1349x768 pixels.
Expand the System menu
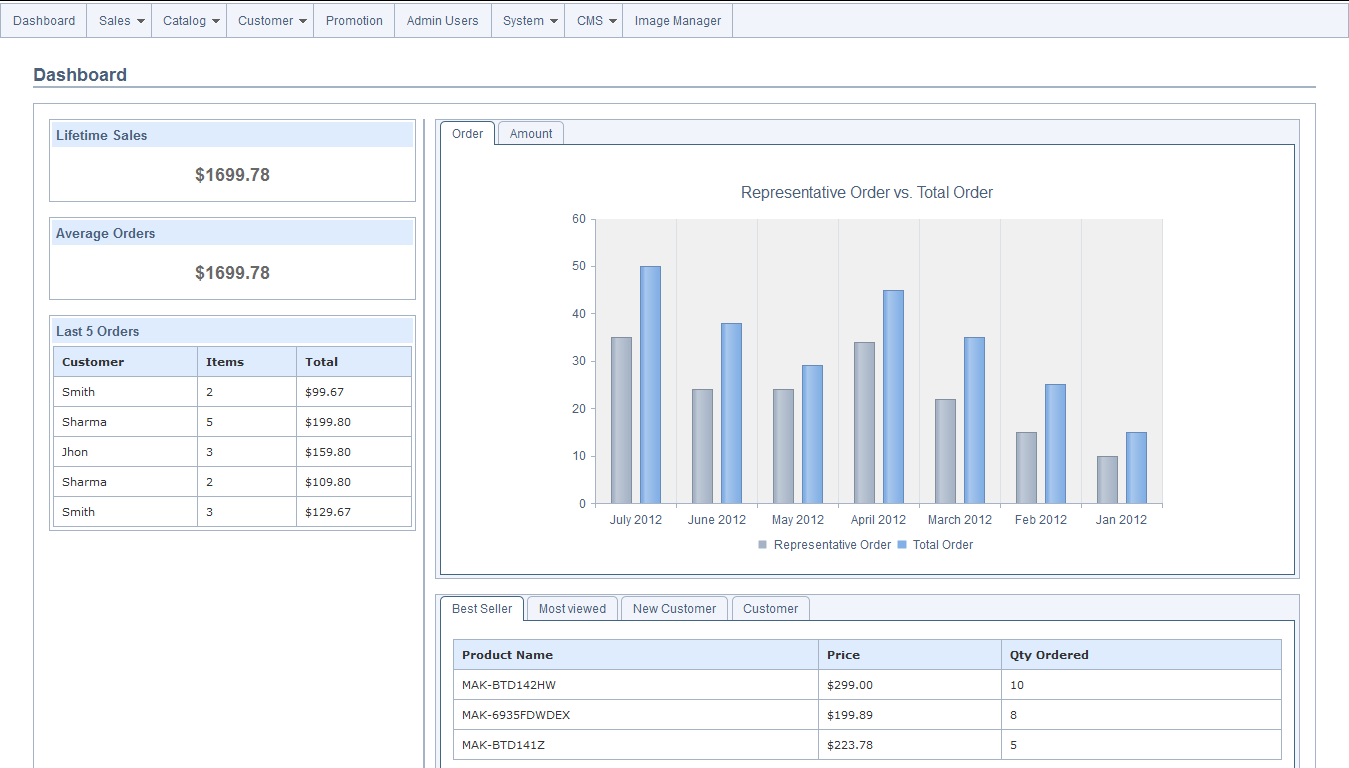529,20
